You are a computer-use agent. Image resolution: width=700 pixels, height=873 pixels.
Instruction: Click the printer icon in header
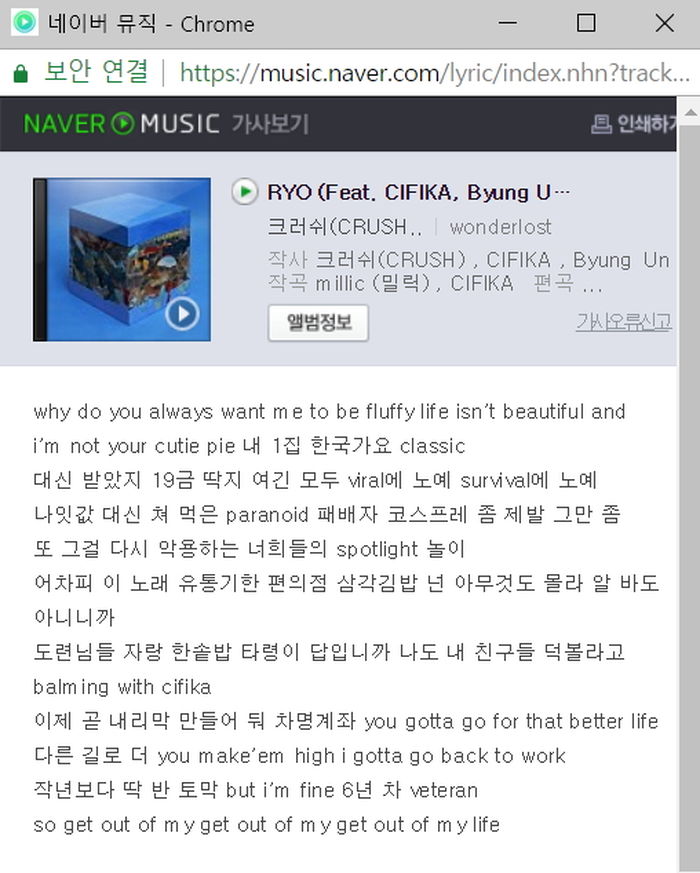coord(601,124)
